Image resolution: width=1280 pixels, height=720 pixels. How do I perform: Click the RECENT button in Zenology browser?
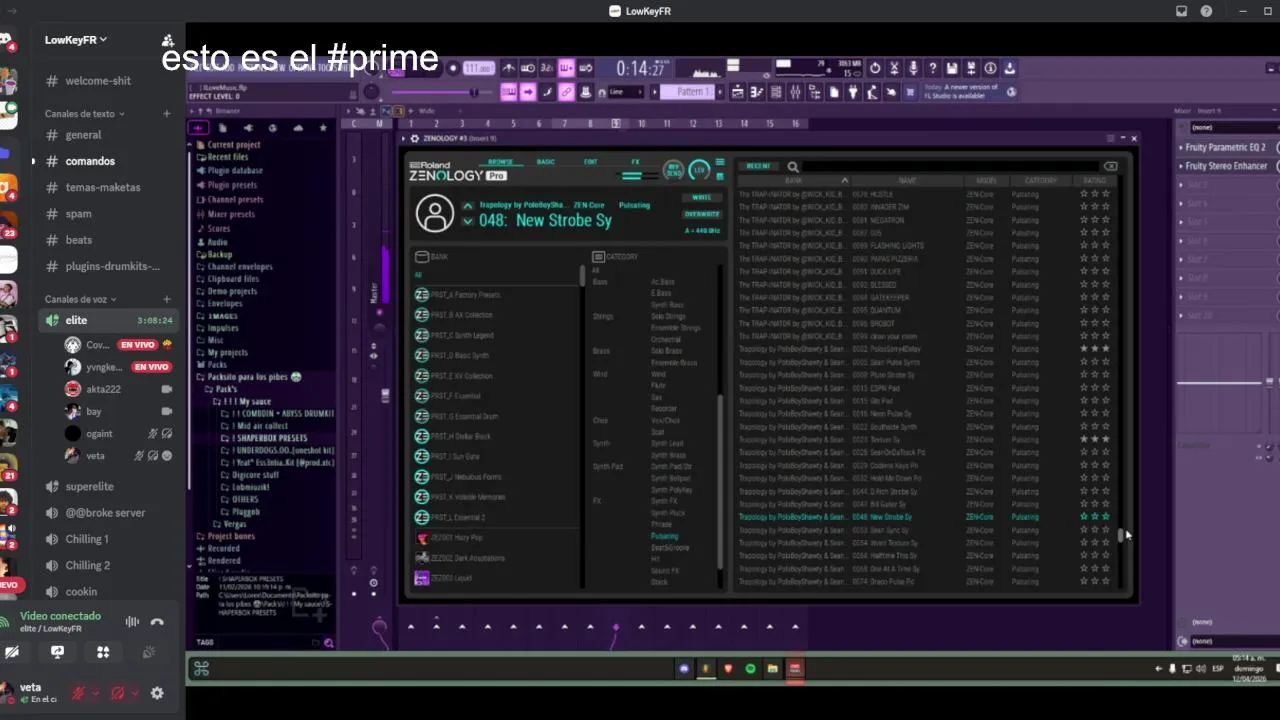click(758, 167)
